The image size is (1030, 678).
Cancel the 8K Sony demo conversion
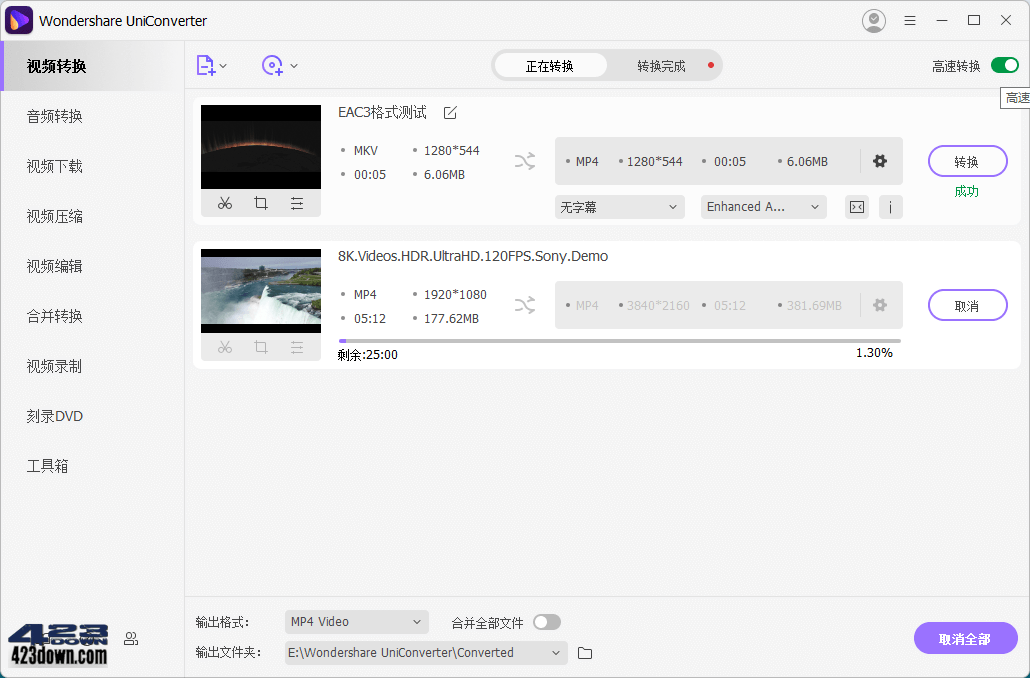(967, 305)
